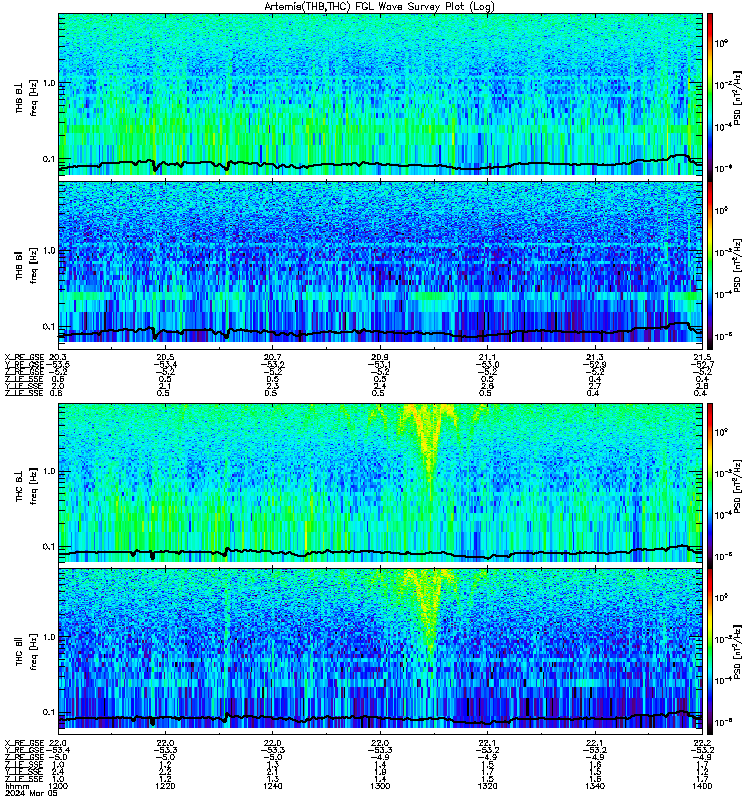The width and height of the screenshot is (750, 800).
Task: Click the PSD [nT²/Hz] label beside THB B-perpendicular color bar
Action: [737, 98]
